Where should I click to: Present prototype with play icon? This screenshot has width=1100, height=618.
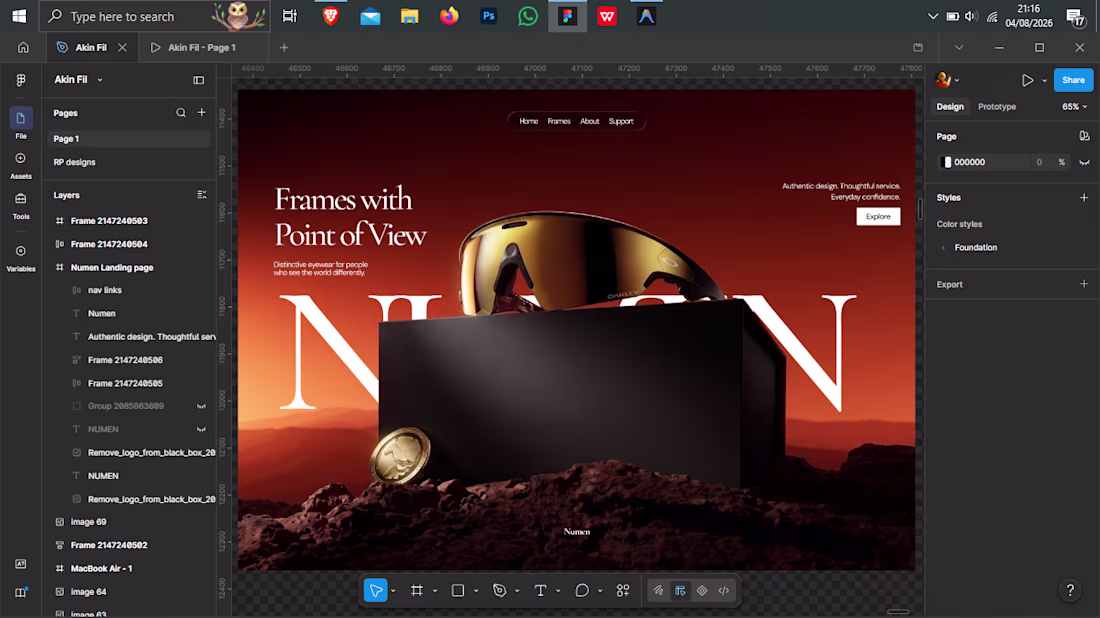(1027, 80)
